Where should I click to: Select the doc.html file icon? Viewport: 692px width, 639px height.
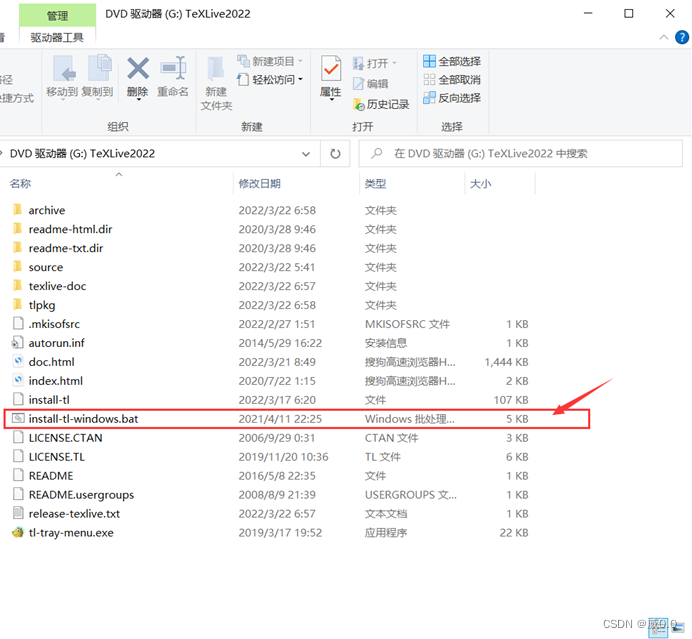pyautogui.click(x=18, y=361)
